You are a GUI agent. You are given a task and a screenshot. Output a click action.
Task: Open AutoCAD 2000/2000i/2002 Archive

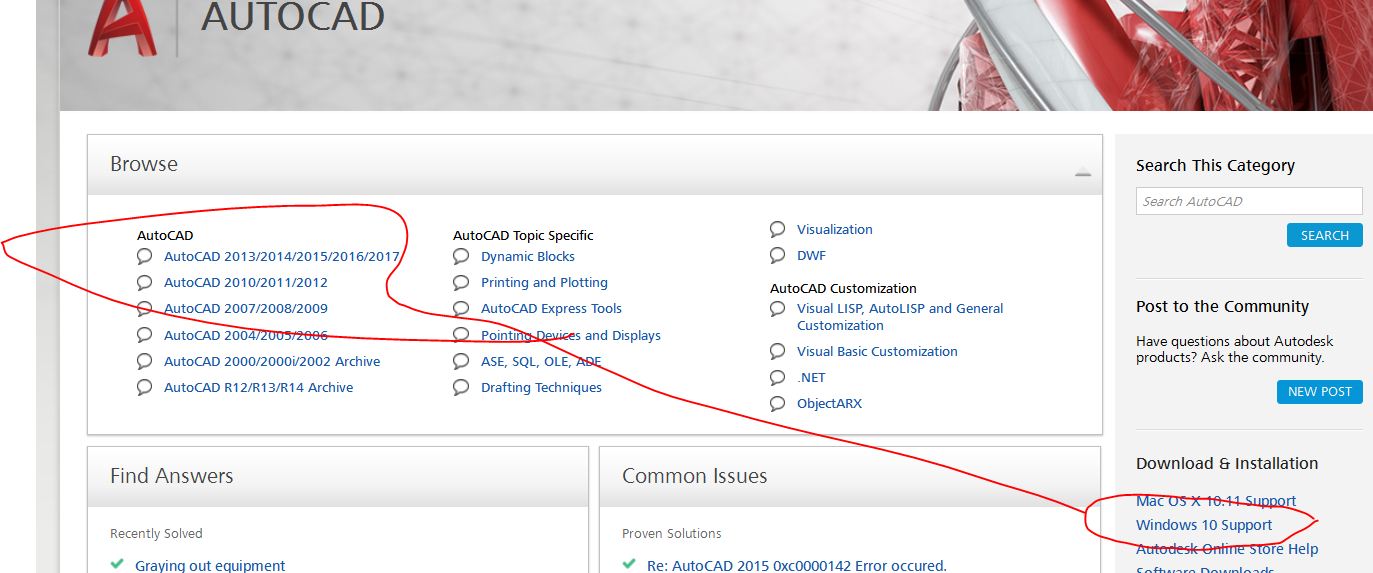tap(272, 362)
